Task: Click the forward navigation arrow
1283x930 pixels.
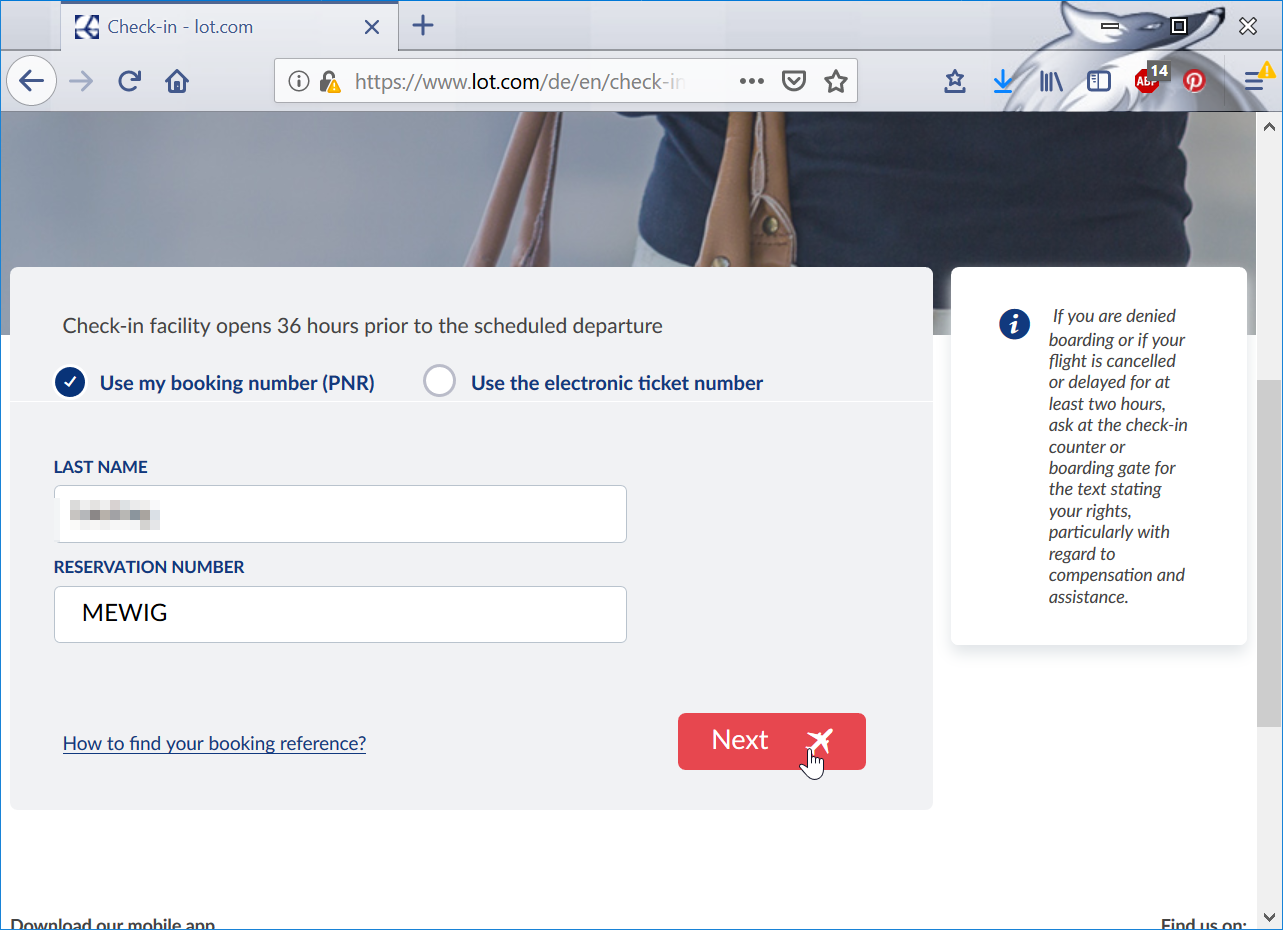Action: click(81, 81)
